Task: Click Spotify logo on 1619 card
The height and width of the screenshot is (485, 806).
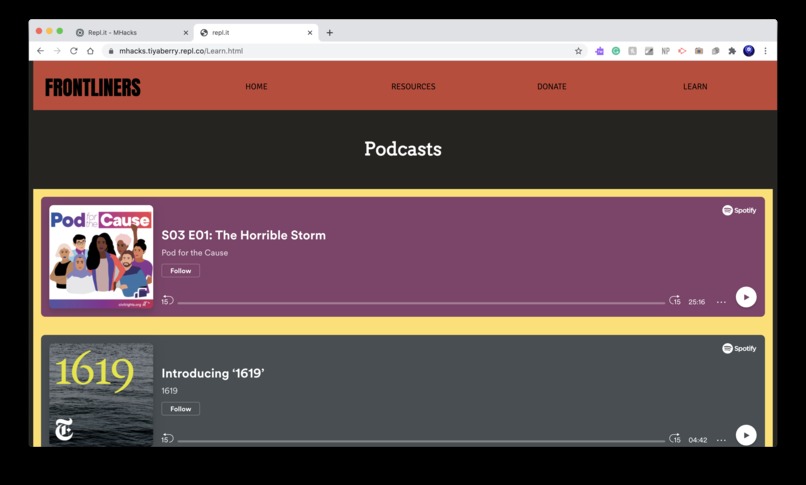Action: [x=739, y=348]
